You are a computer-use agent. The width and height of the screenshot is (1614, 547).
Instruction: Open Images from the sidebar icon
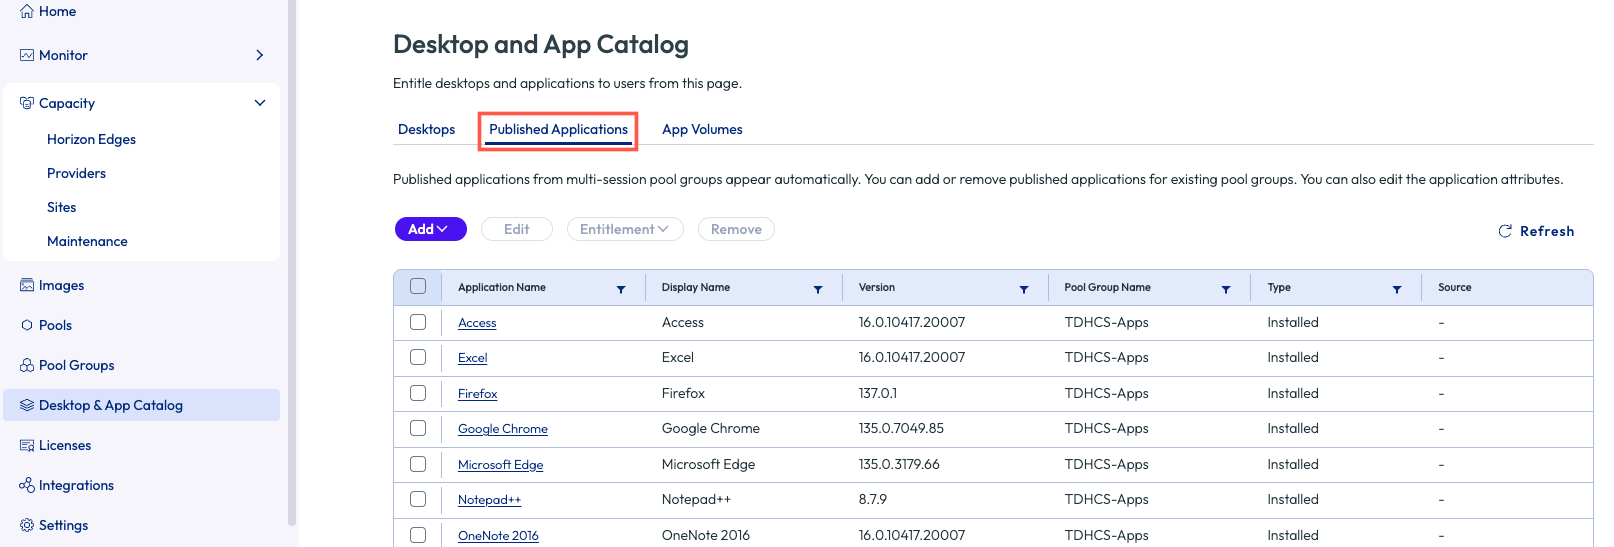click(27, 285)
